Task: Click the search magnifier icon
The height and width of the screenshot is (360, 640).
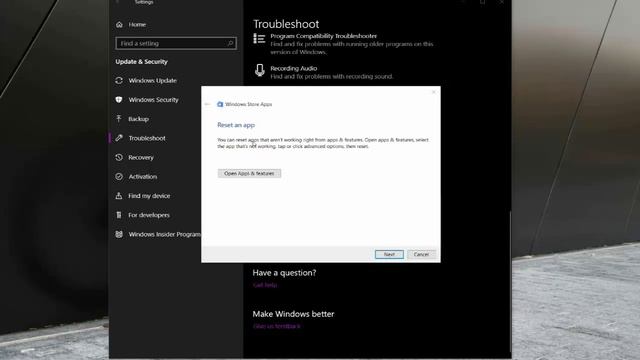Action: coord(230,43)
